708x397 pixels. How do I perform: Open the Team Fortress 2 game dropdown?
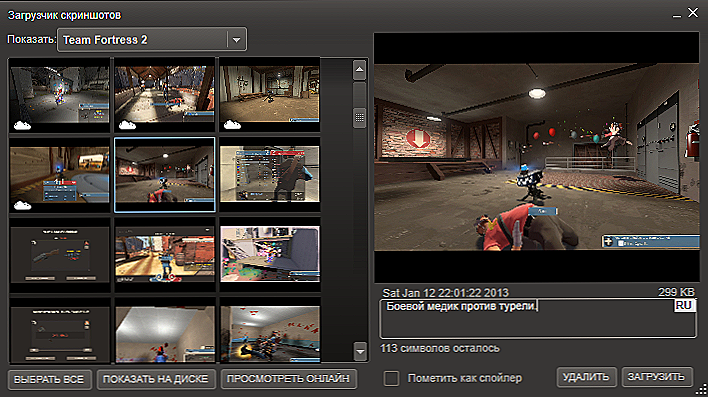click(152, 40)
